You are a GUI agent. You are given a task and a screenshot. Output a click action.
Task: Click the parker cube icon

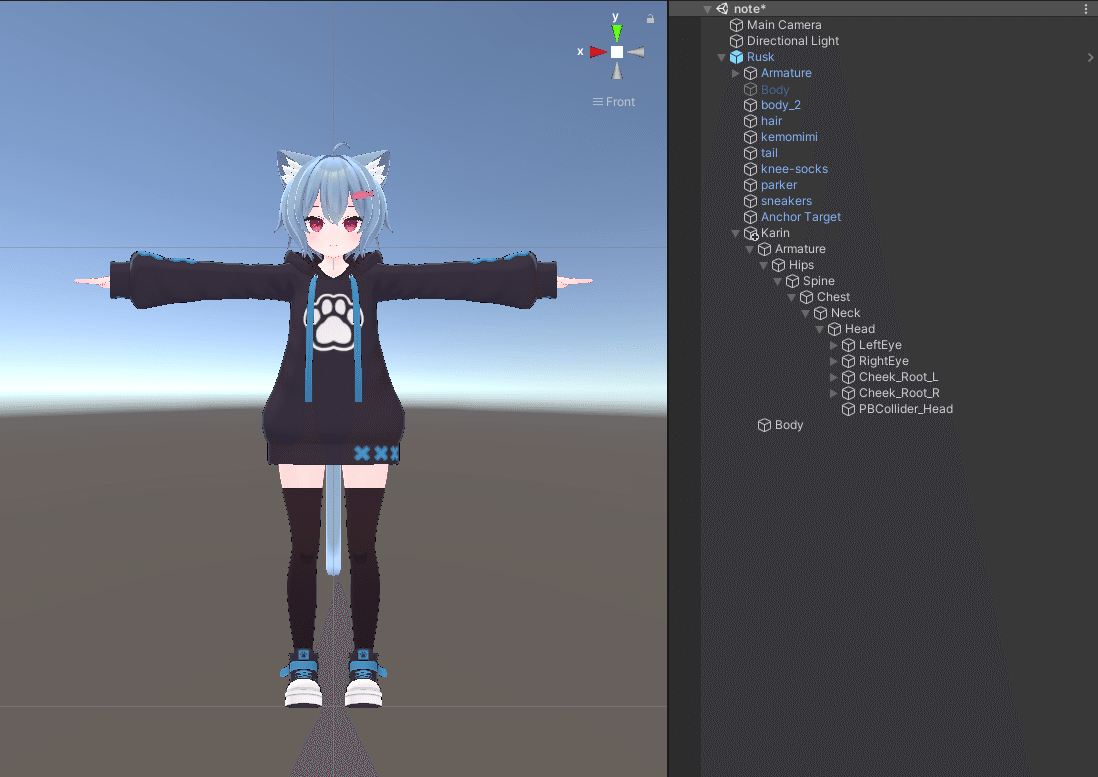[x=751, y=186]
